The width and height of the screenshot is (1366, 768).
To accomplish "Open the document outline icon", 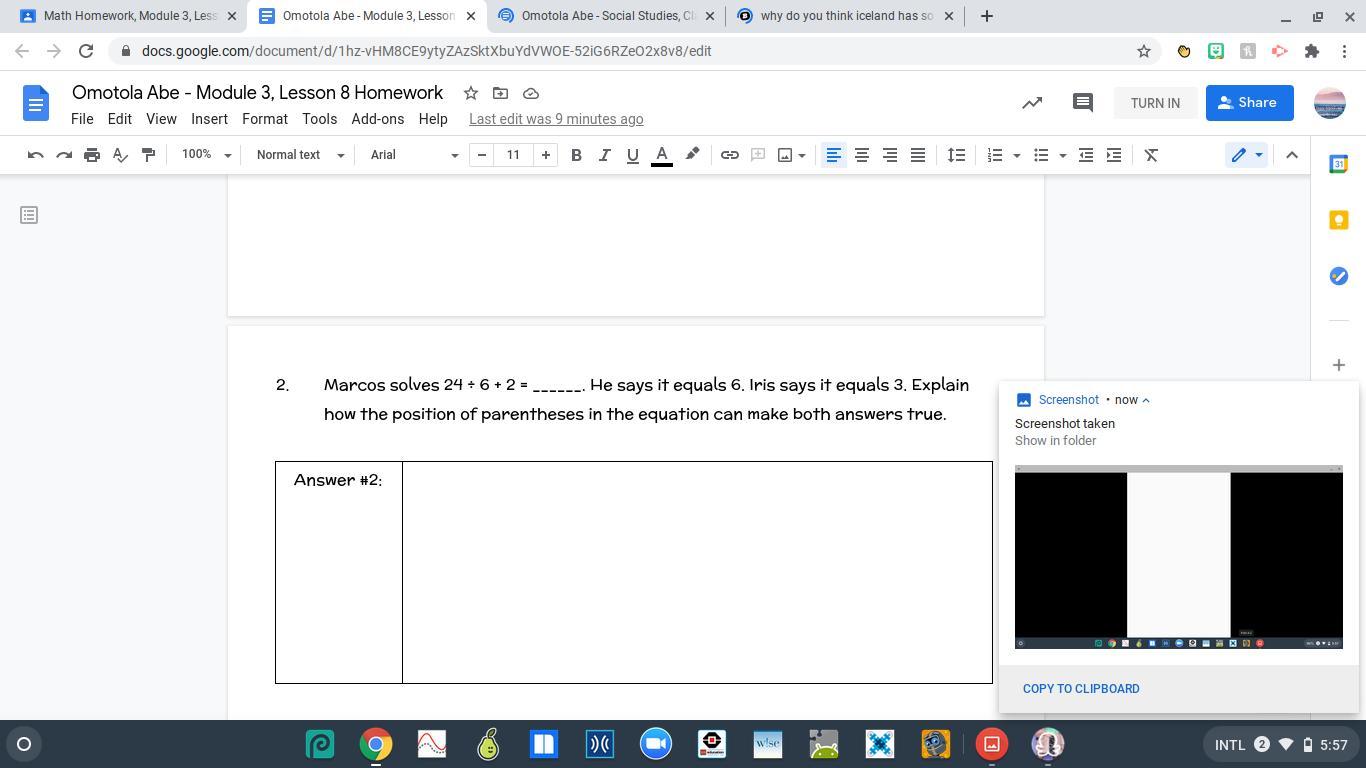I will pyautogui.click(x=29, y=215).
